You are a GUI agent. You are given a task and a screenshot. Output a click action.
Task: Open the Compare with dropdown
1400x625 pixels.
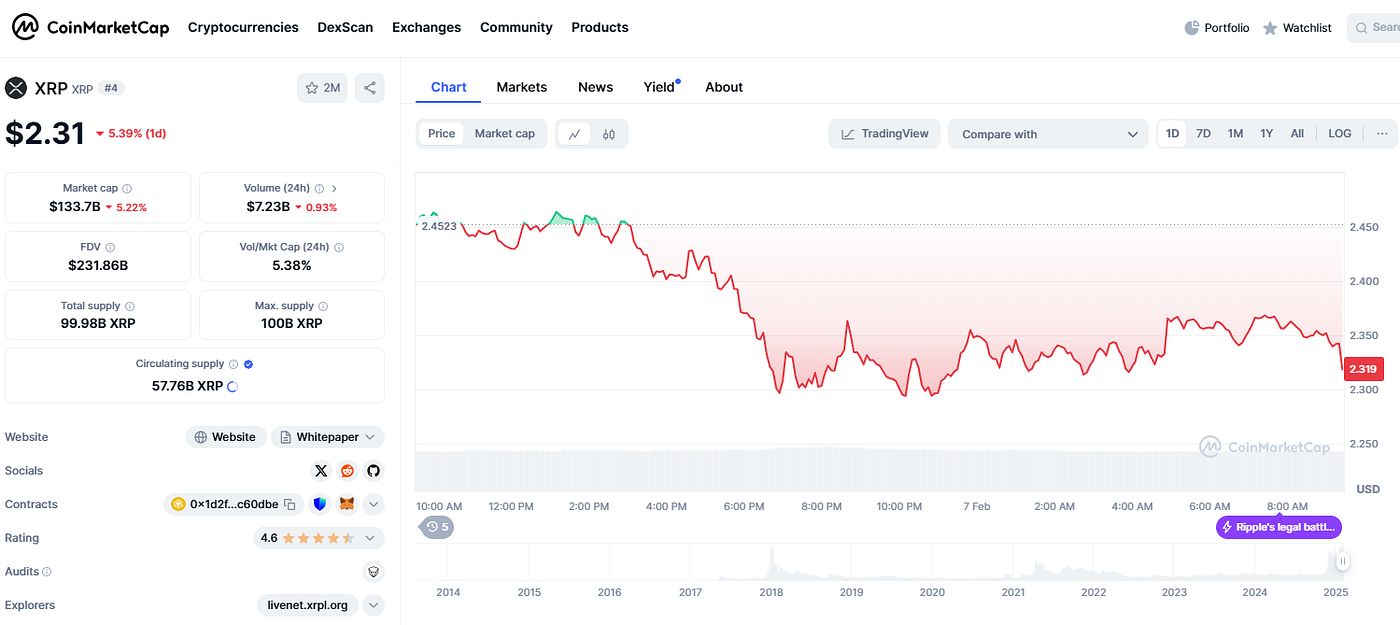(1049, 134)
